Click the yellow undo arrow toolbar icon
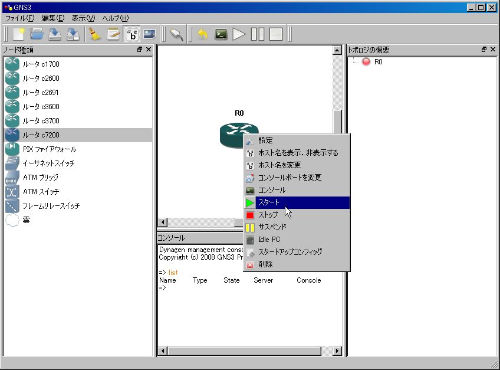500x370 pixels. pos(203,34)
